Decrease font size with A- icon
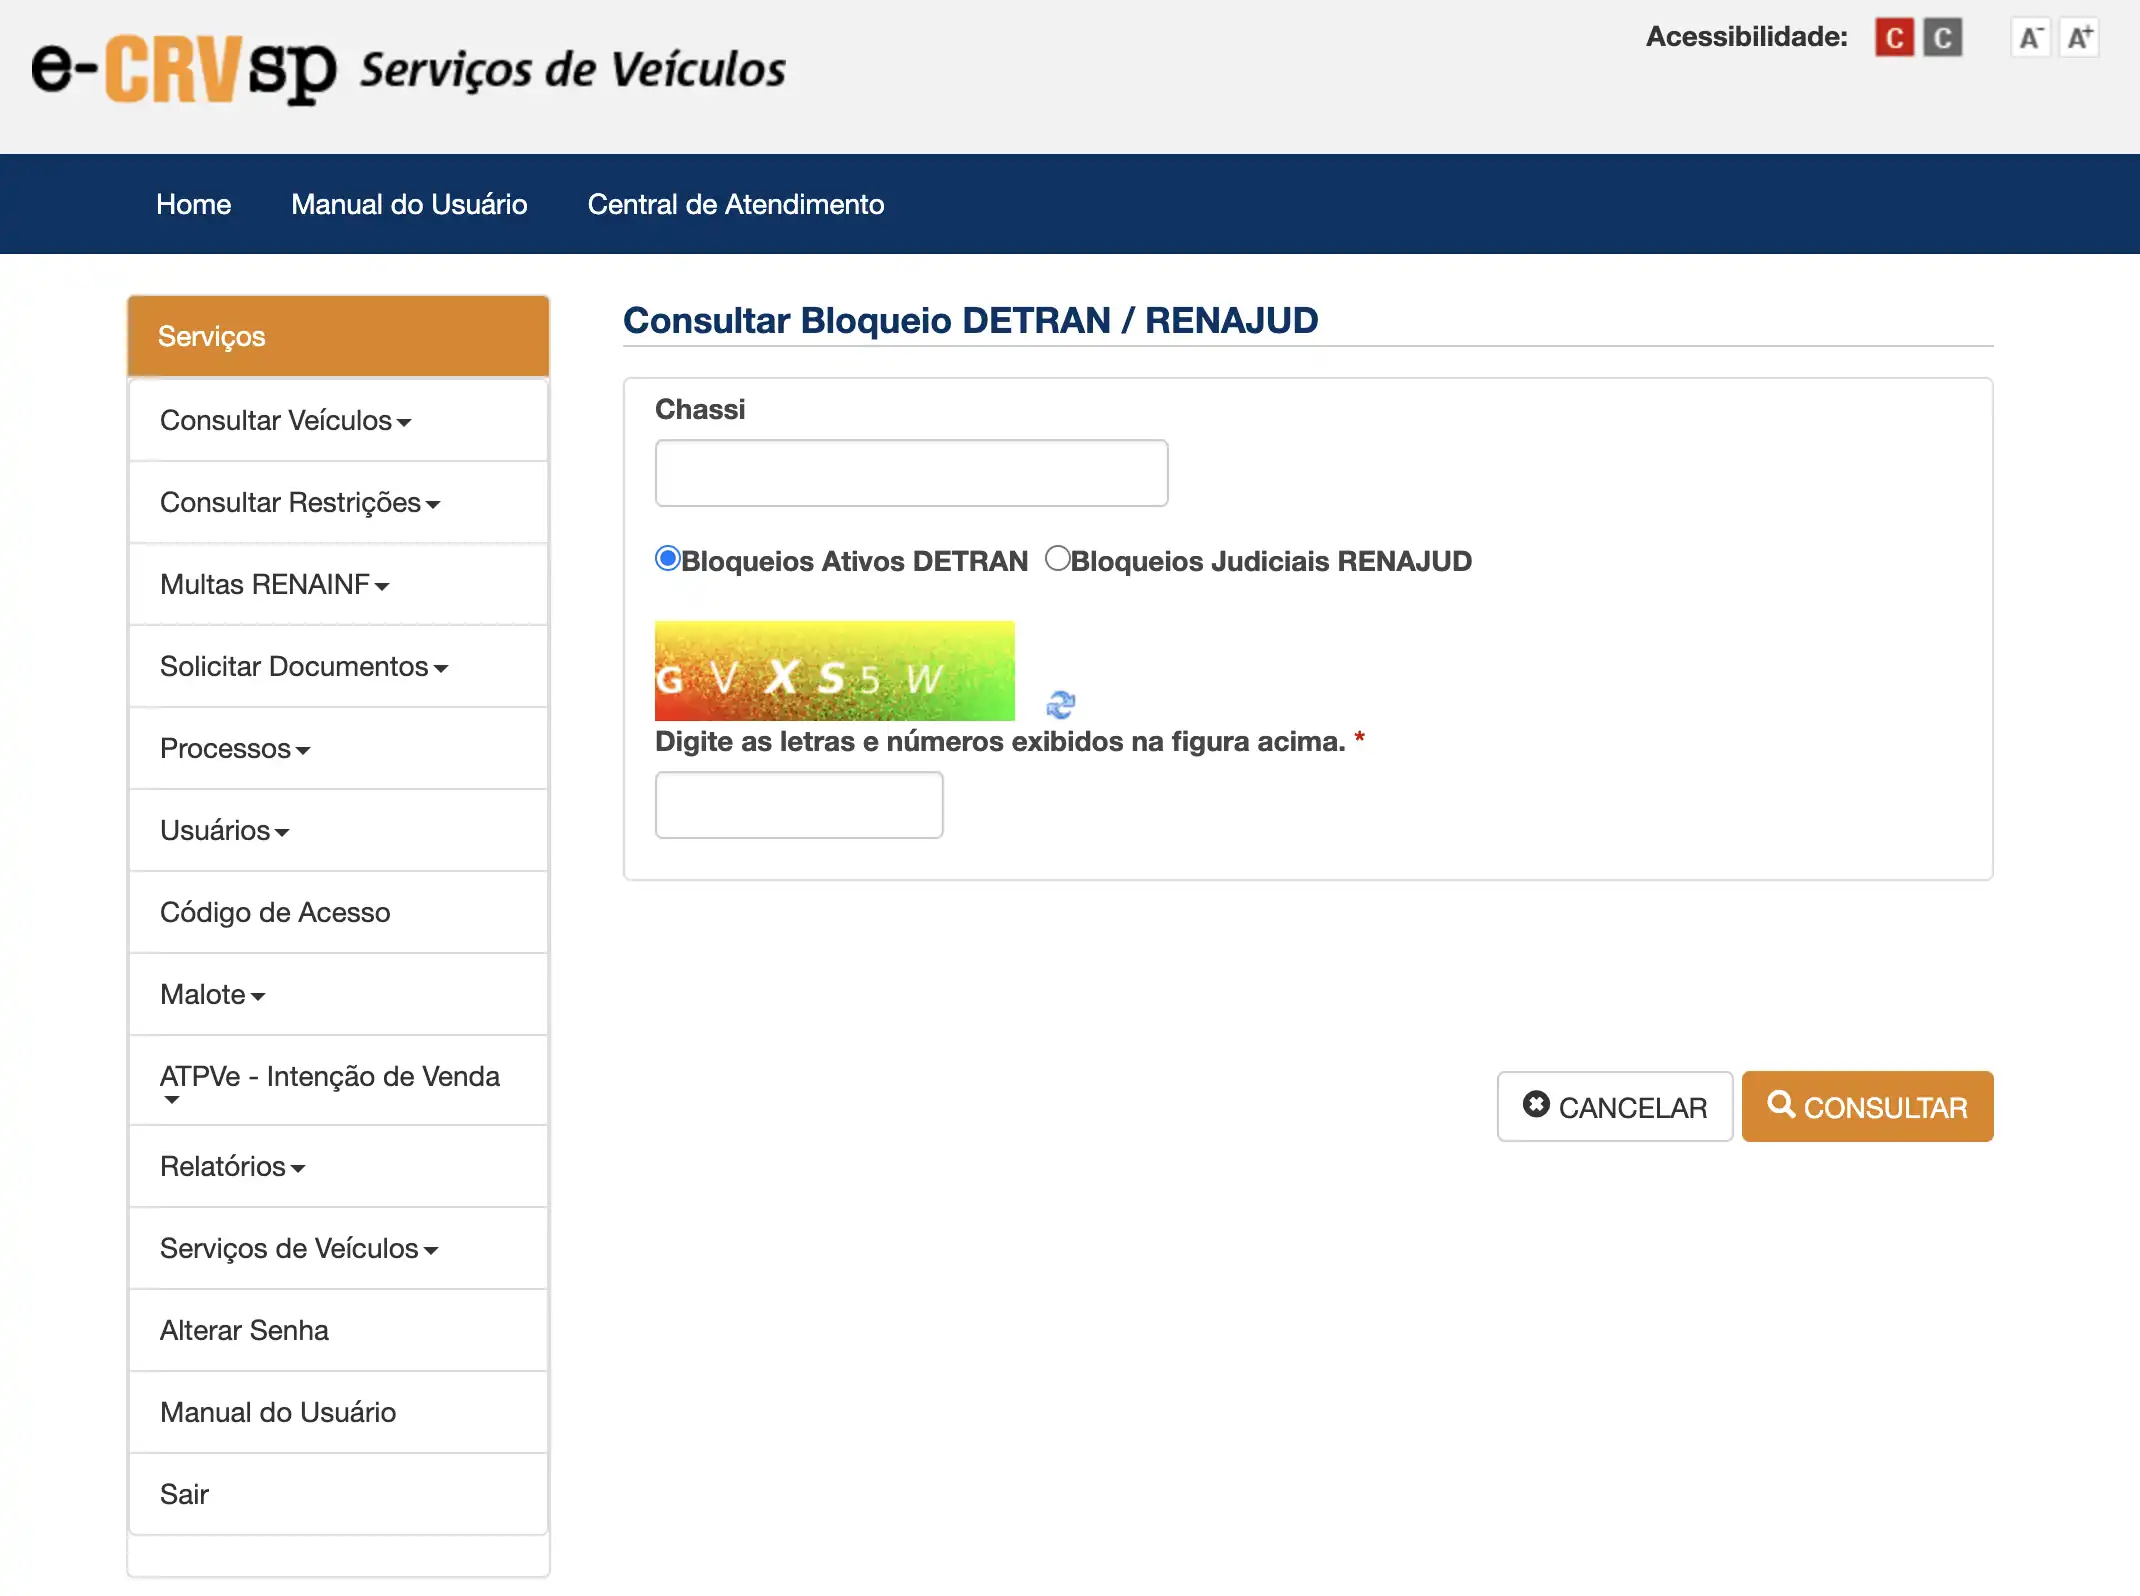The height and width of the screenshot is (1596, 2140). 2029,38
